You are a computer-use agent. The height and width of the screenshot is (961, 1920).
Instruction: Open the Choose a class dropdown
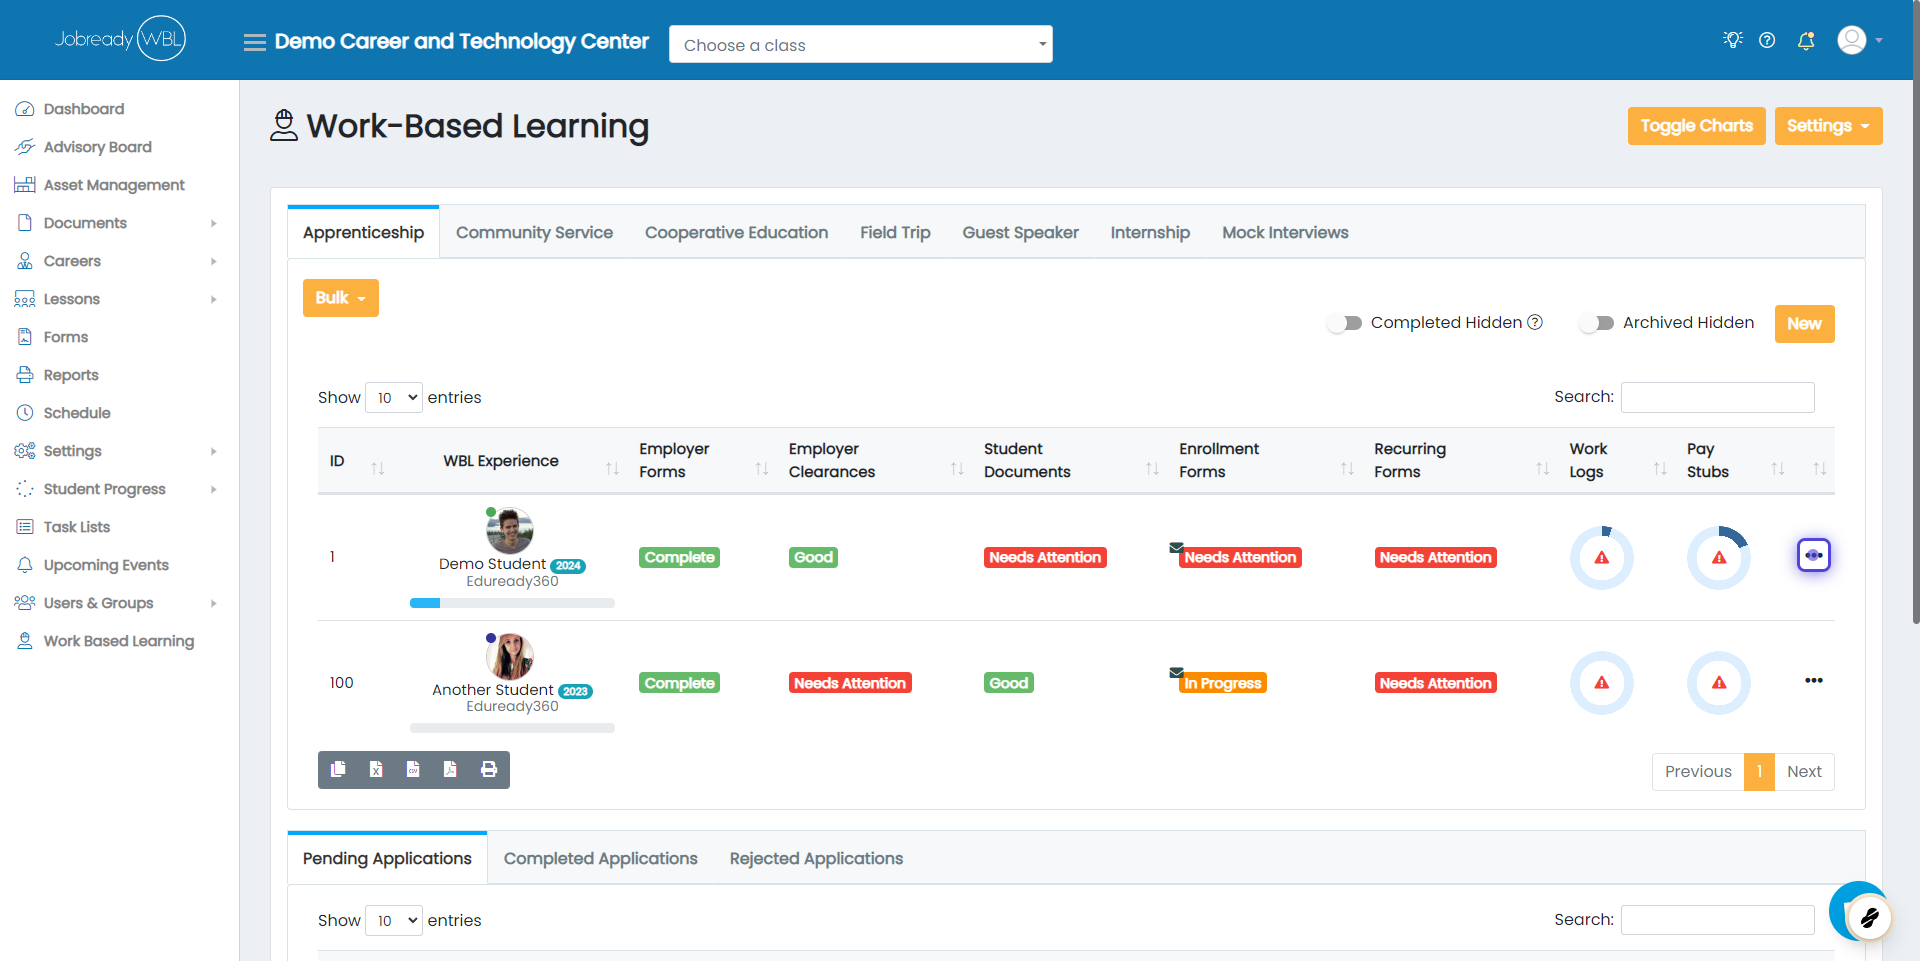pos(861,45)
